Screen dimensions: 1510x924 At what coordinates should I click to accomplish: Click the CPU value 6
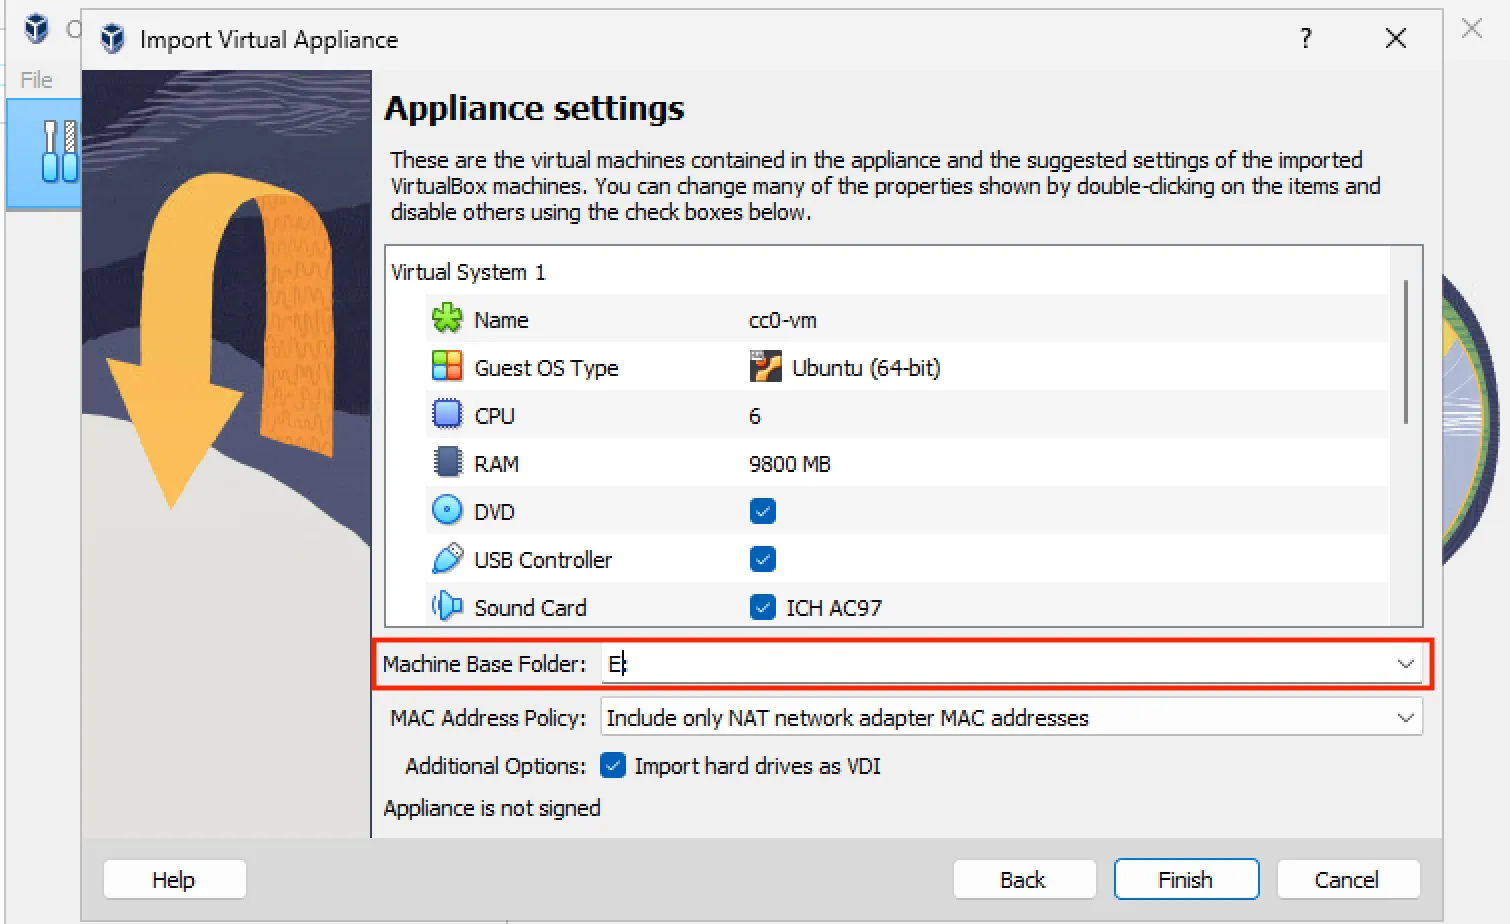pyautogui.click(x=755, y=416)
